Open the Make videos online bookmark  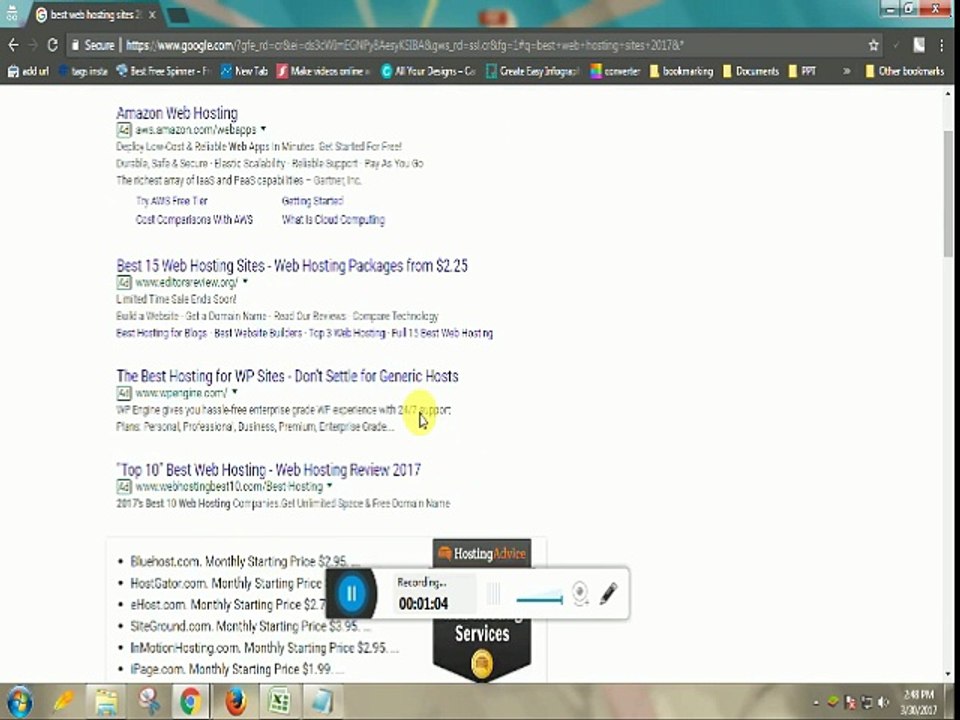pos(323,72)
